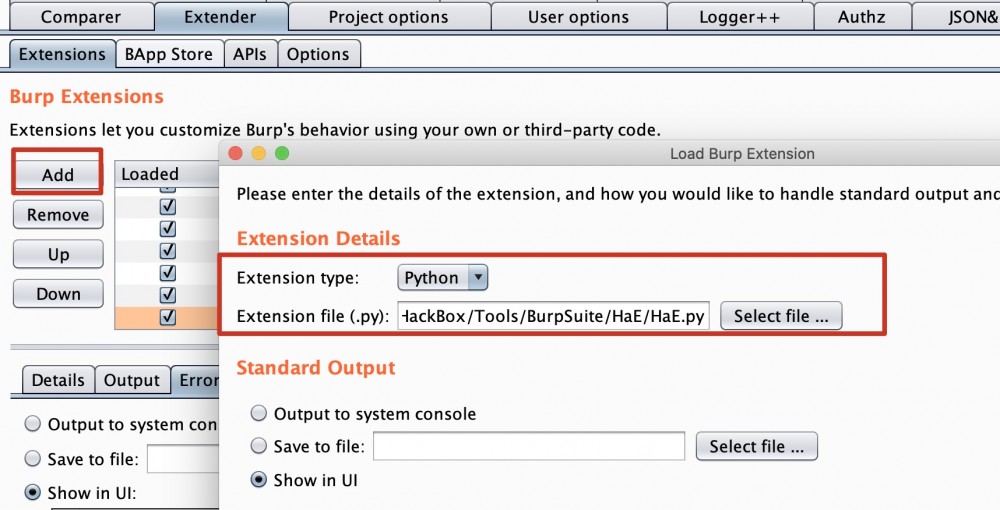Switch to the Comparer tab

80,17
